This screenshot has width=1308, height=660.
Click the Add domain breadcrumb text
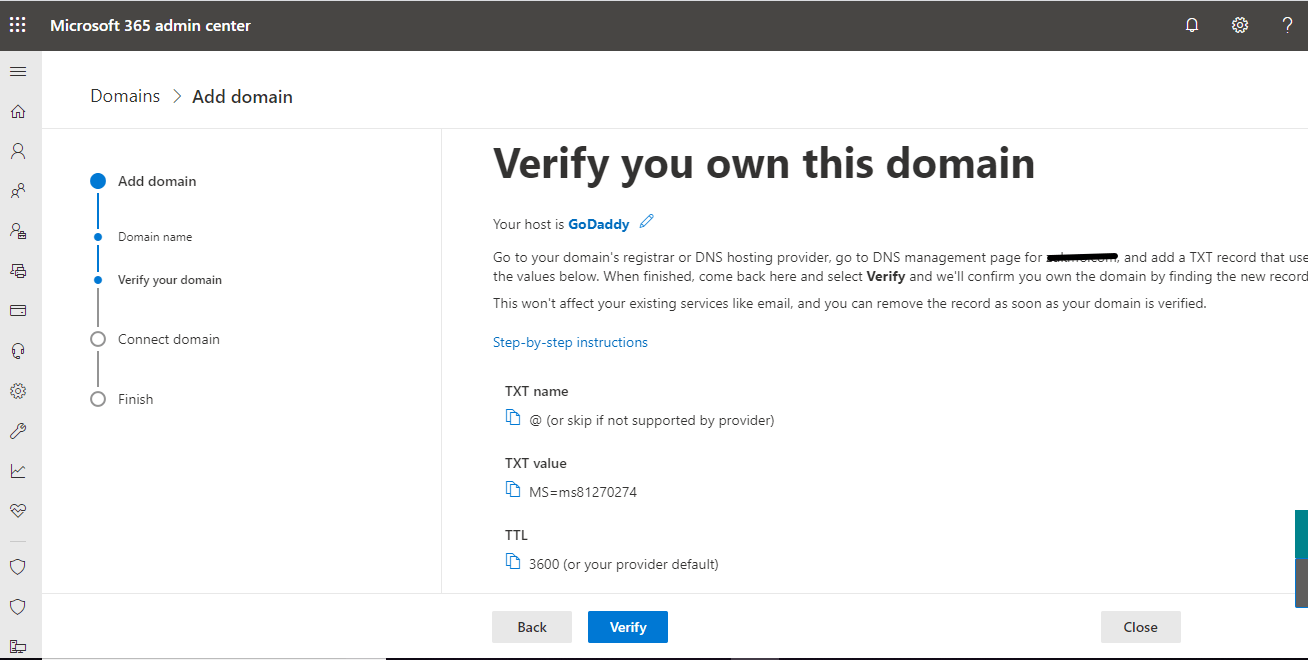pos(242,96)
